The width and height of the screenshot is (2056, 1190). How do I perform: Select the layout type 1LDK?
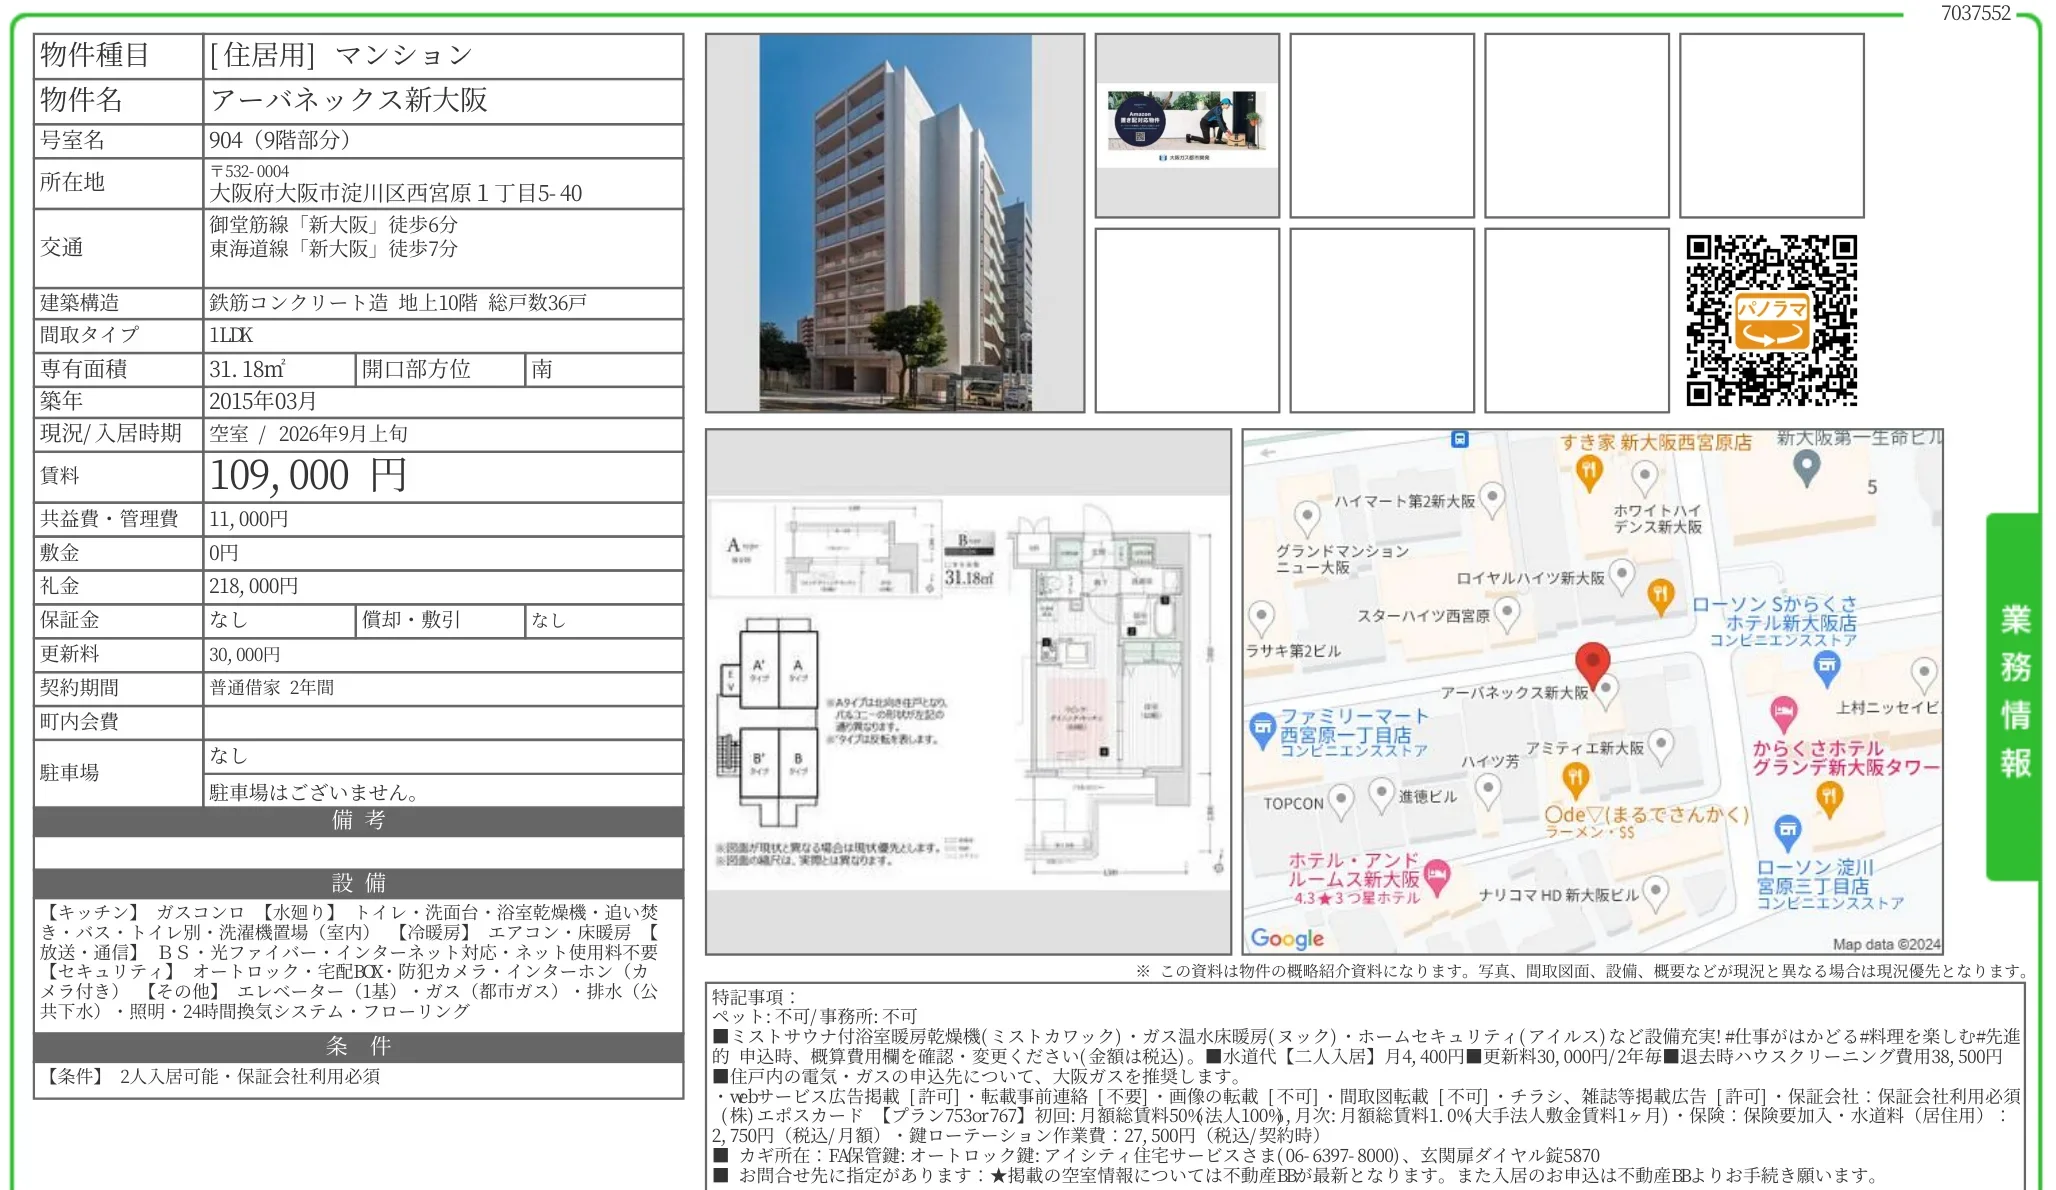coord(231,335)
